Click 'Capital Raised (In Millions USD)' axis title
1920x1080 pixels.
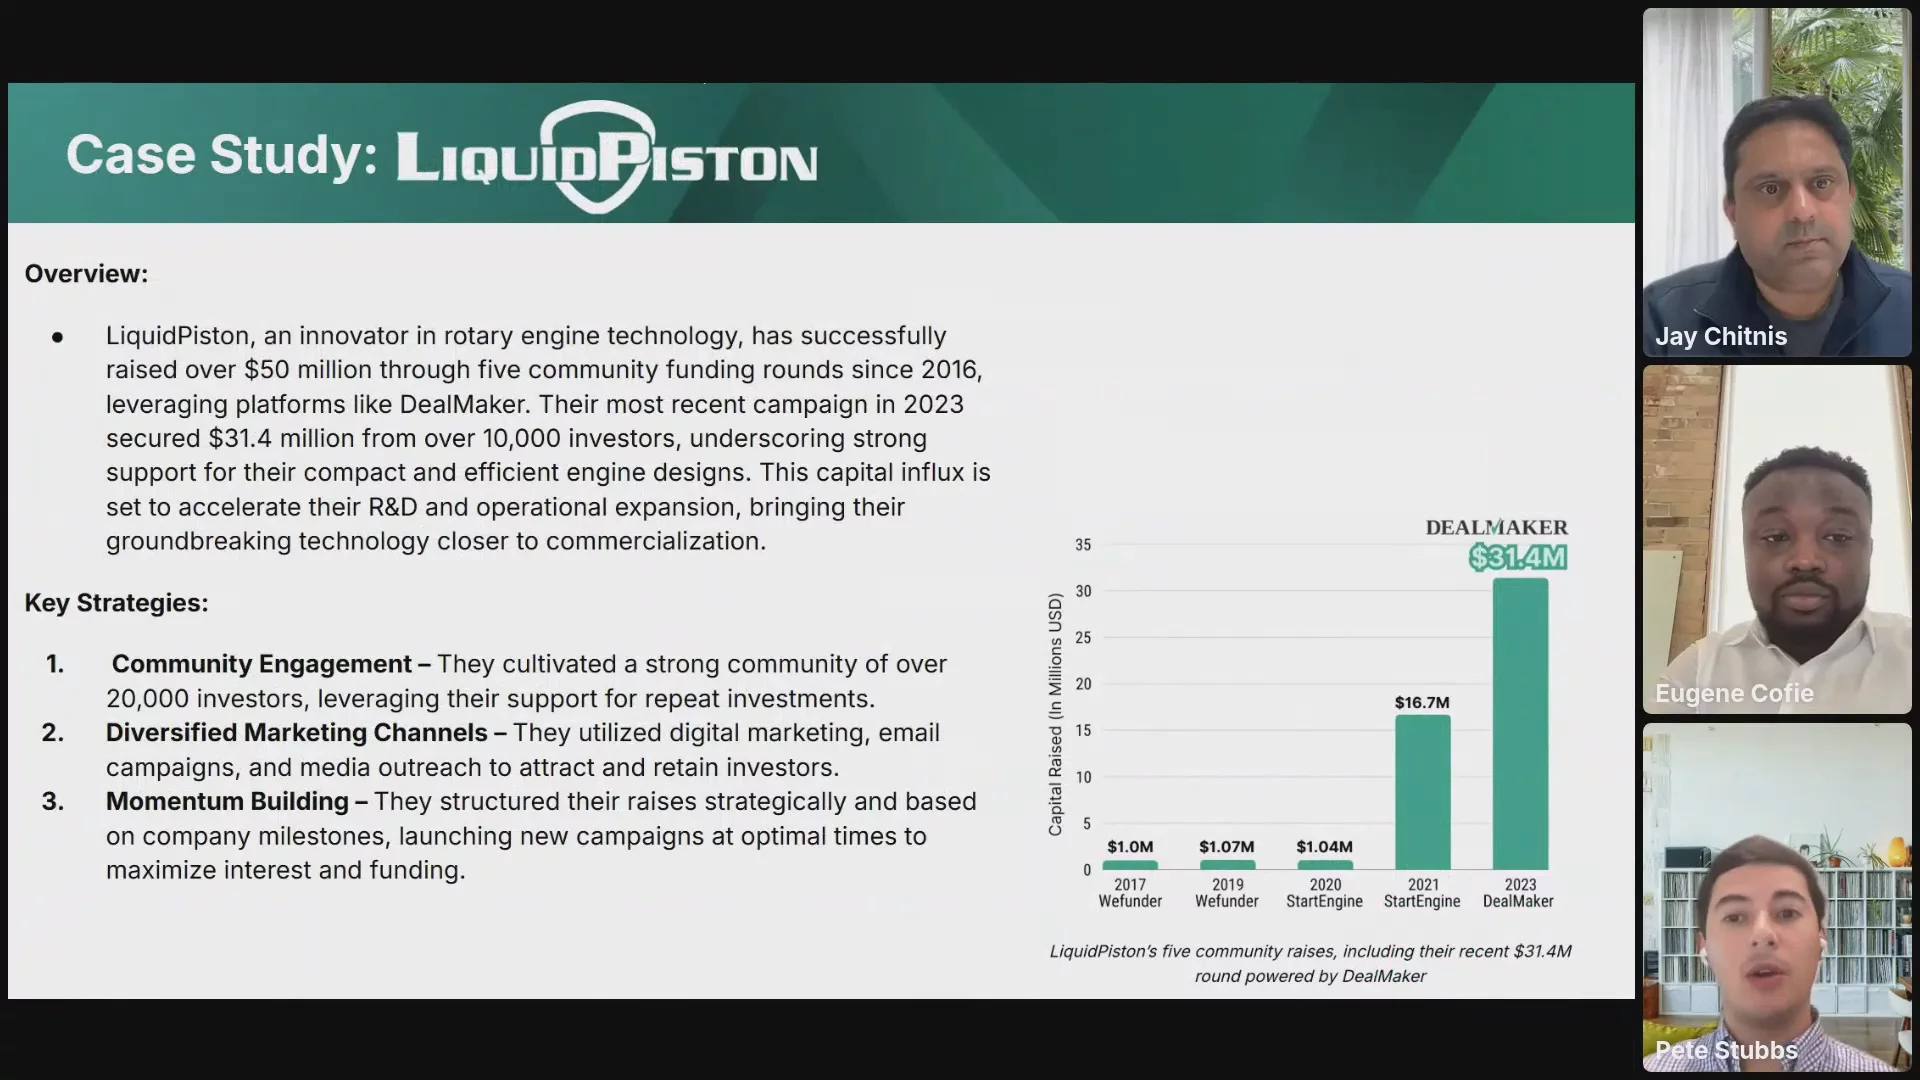click(1055, 714)
